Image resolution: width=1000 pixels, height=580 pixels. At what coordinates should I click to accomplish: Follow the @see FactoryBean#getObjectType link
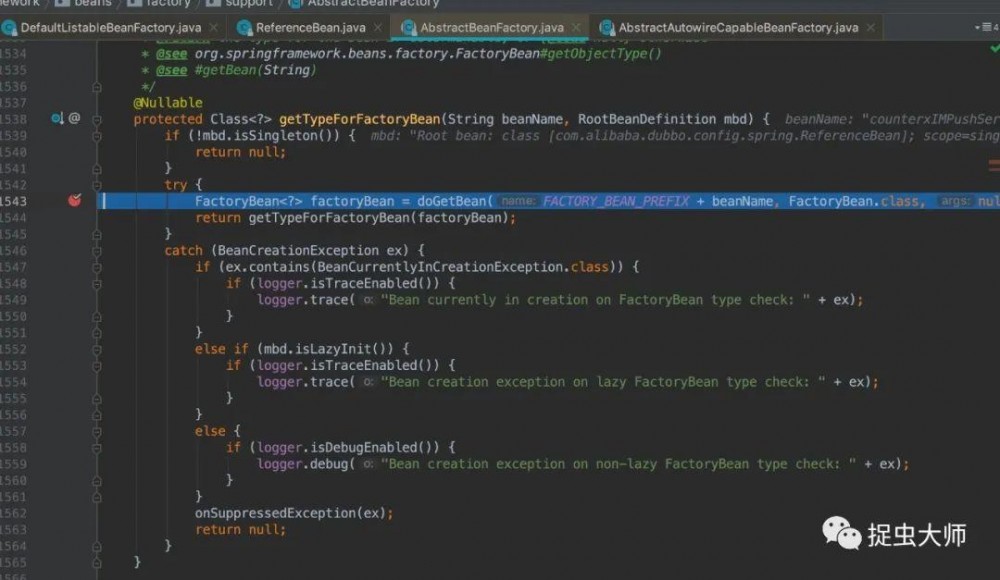tap(428, 54)
